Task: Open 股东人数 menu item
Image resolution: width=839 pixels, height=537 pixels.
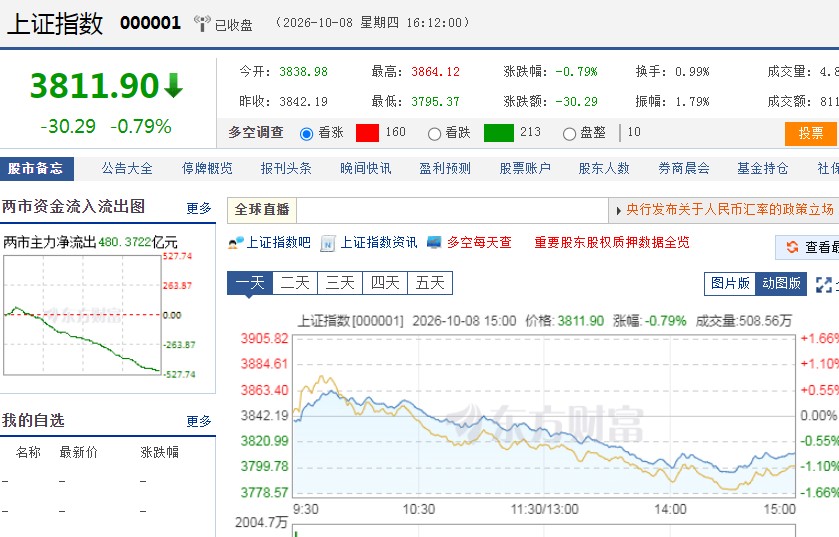Action: coord(604,168)
